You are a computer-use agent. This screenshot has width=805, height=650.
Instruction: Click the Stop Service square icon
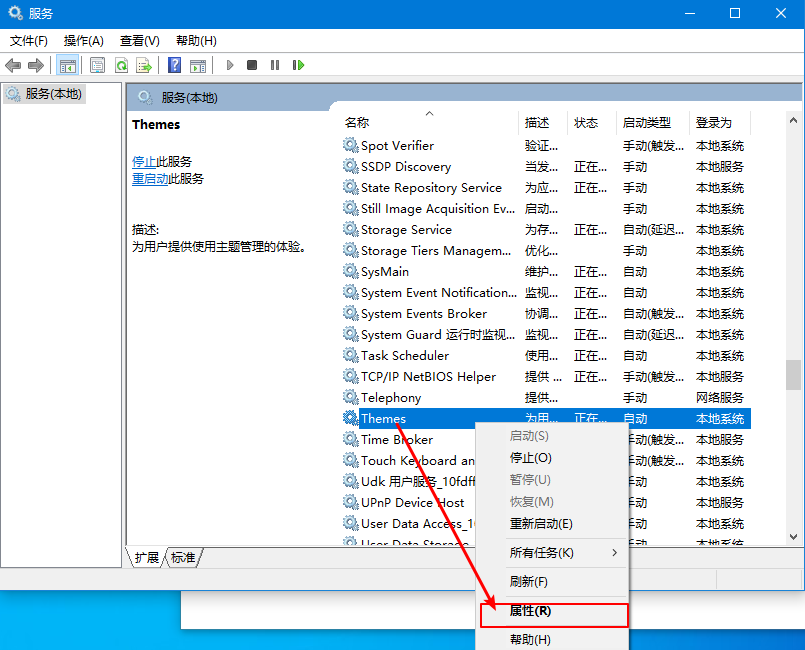click(x=252, y=65)
